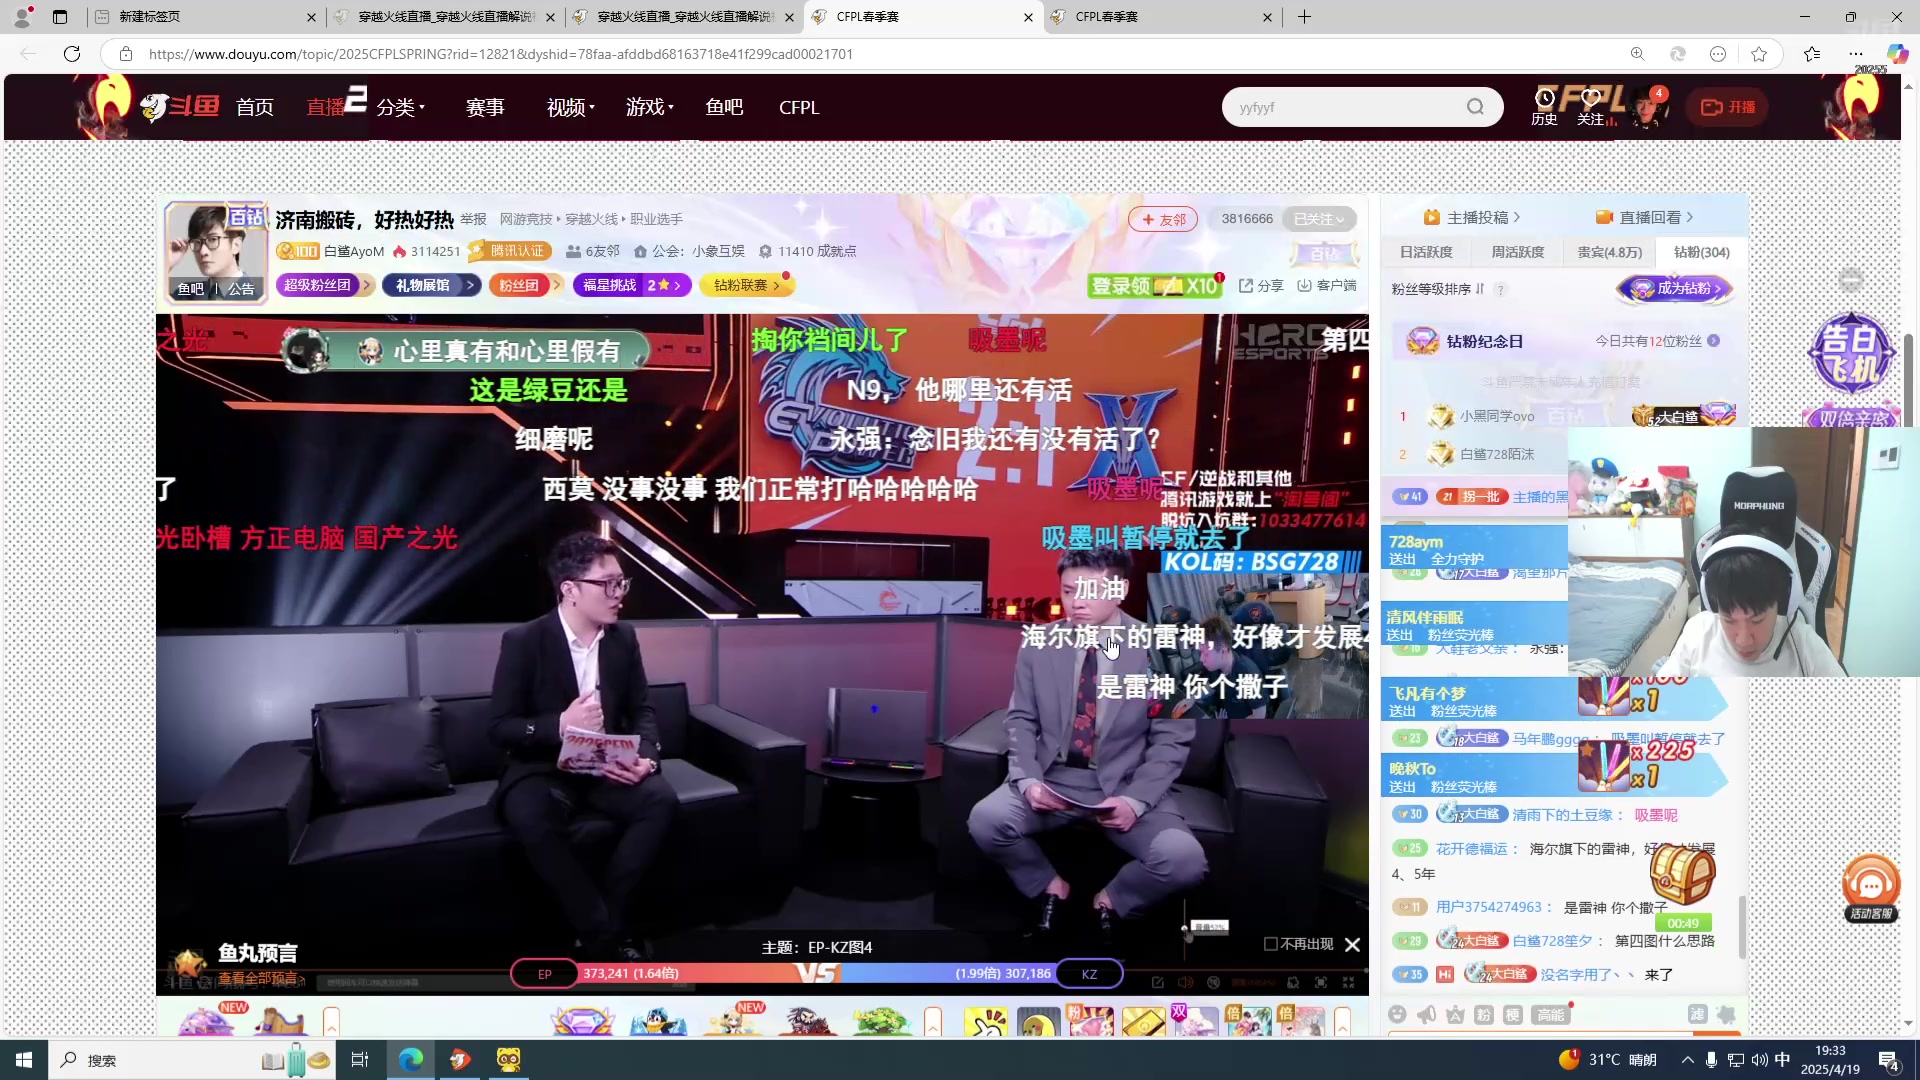Screen dimensions: 1920x1080
Task: Open the notification center icon in taskbar
Action: (x=1889, y=1060)
